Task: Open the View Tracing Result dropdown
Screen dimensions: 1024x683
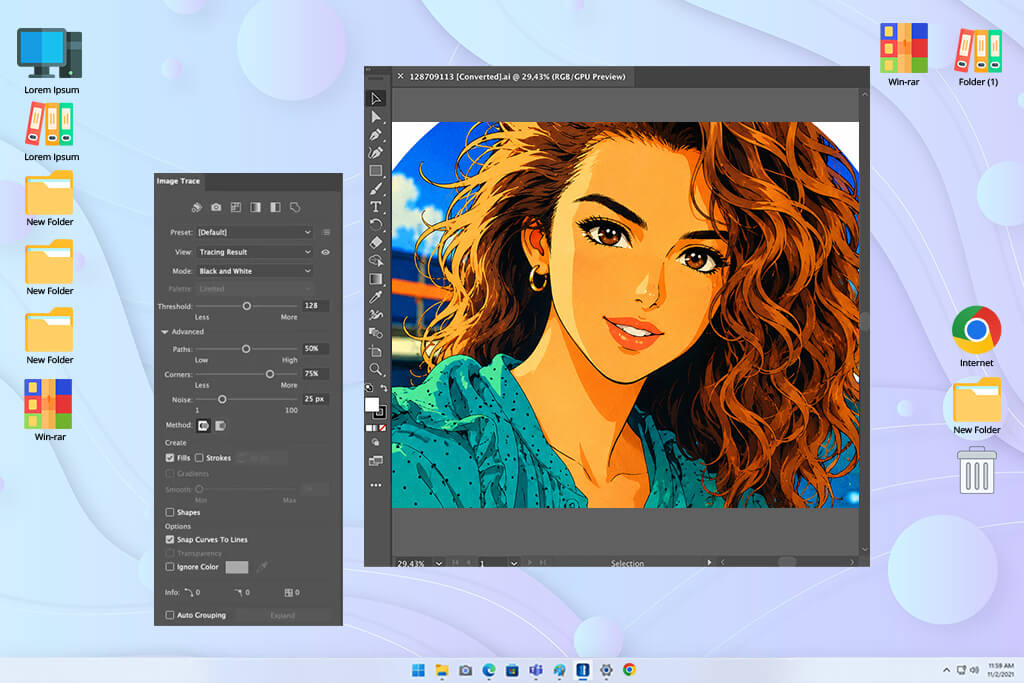Action: tap(255, 252)
